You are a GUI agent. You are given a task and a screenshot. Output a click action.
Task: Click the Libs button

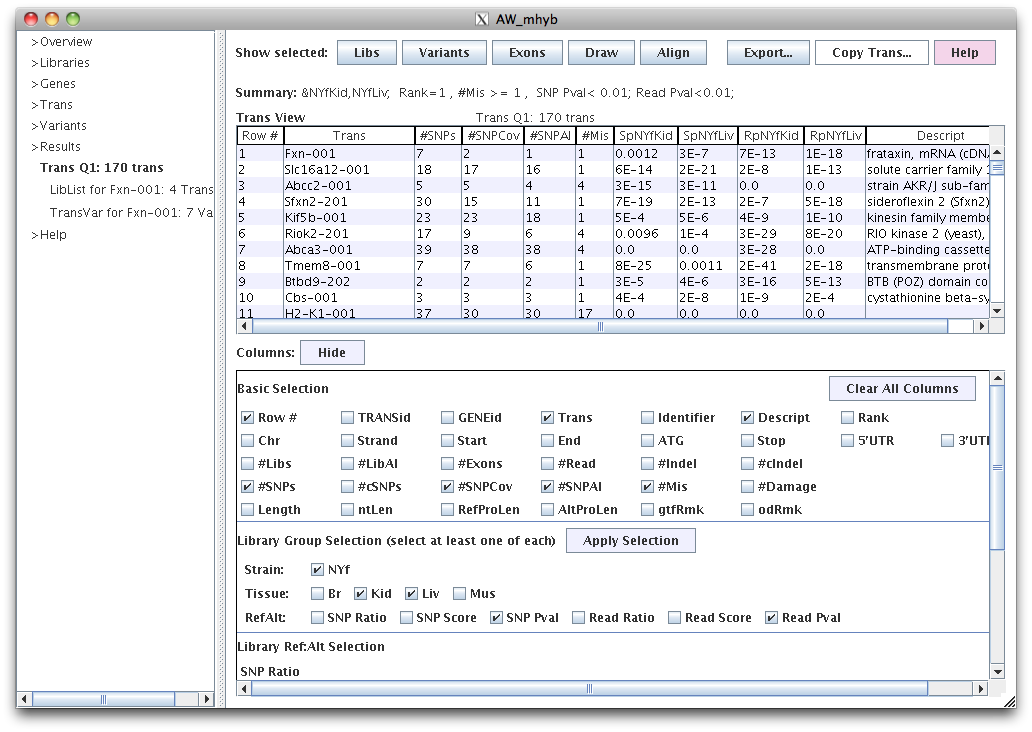(x=366, y=53)
